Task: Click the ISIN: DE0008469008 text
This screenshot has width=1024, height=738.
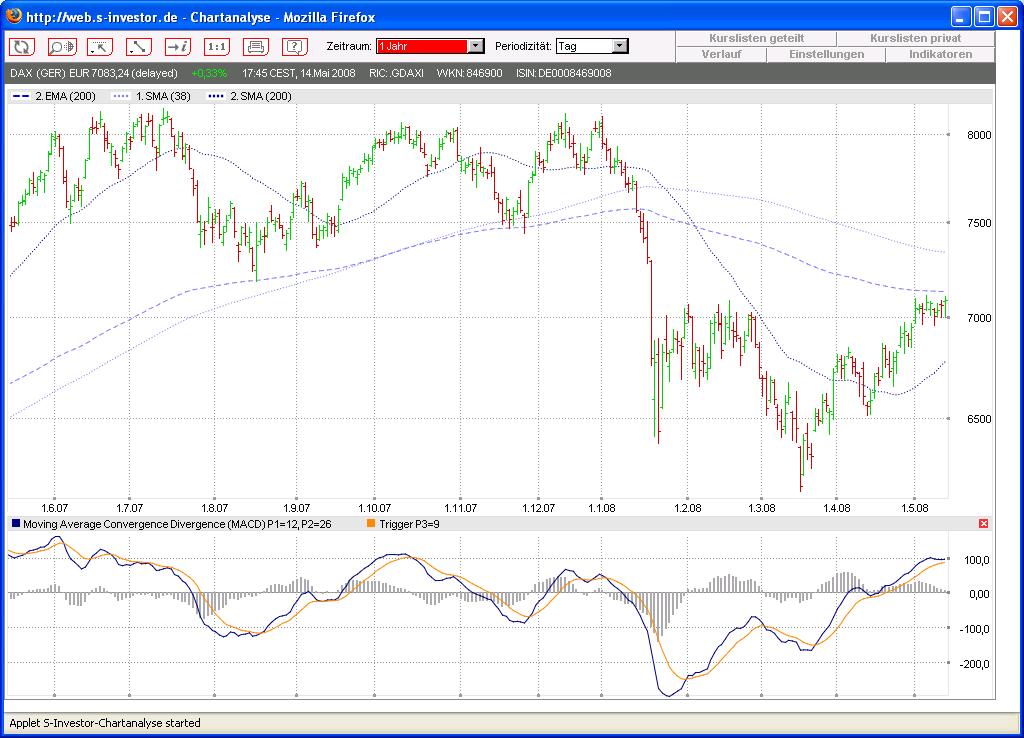Action: click(x=564, y=73)
